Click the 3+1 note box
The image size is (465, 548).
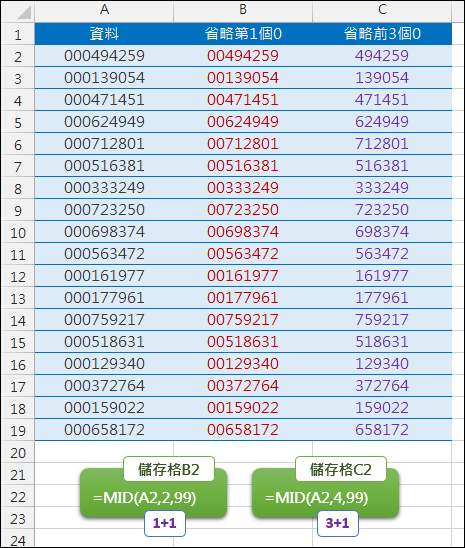pos(337,523)
